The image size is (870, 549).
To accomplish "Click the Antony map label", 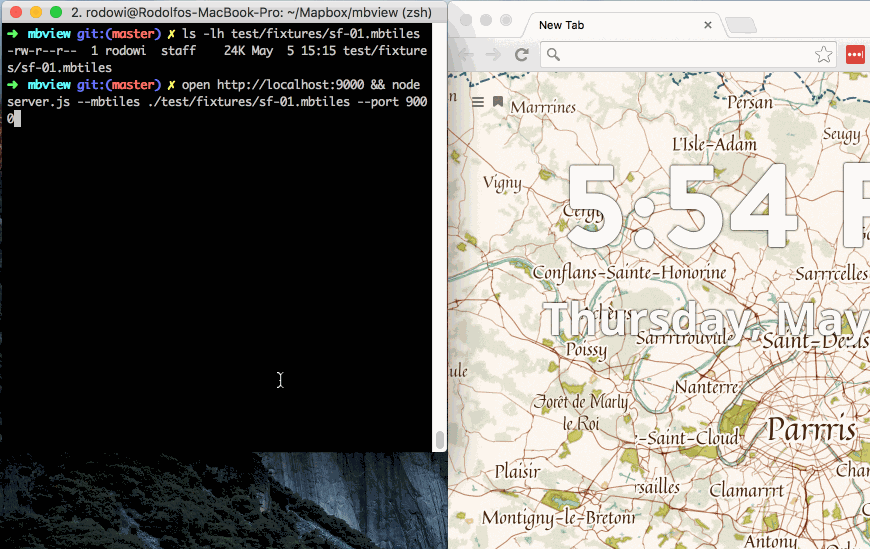I will click(770, 540).
